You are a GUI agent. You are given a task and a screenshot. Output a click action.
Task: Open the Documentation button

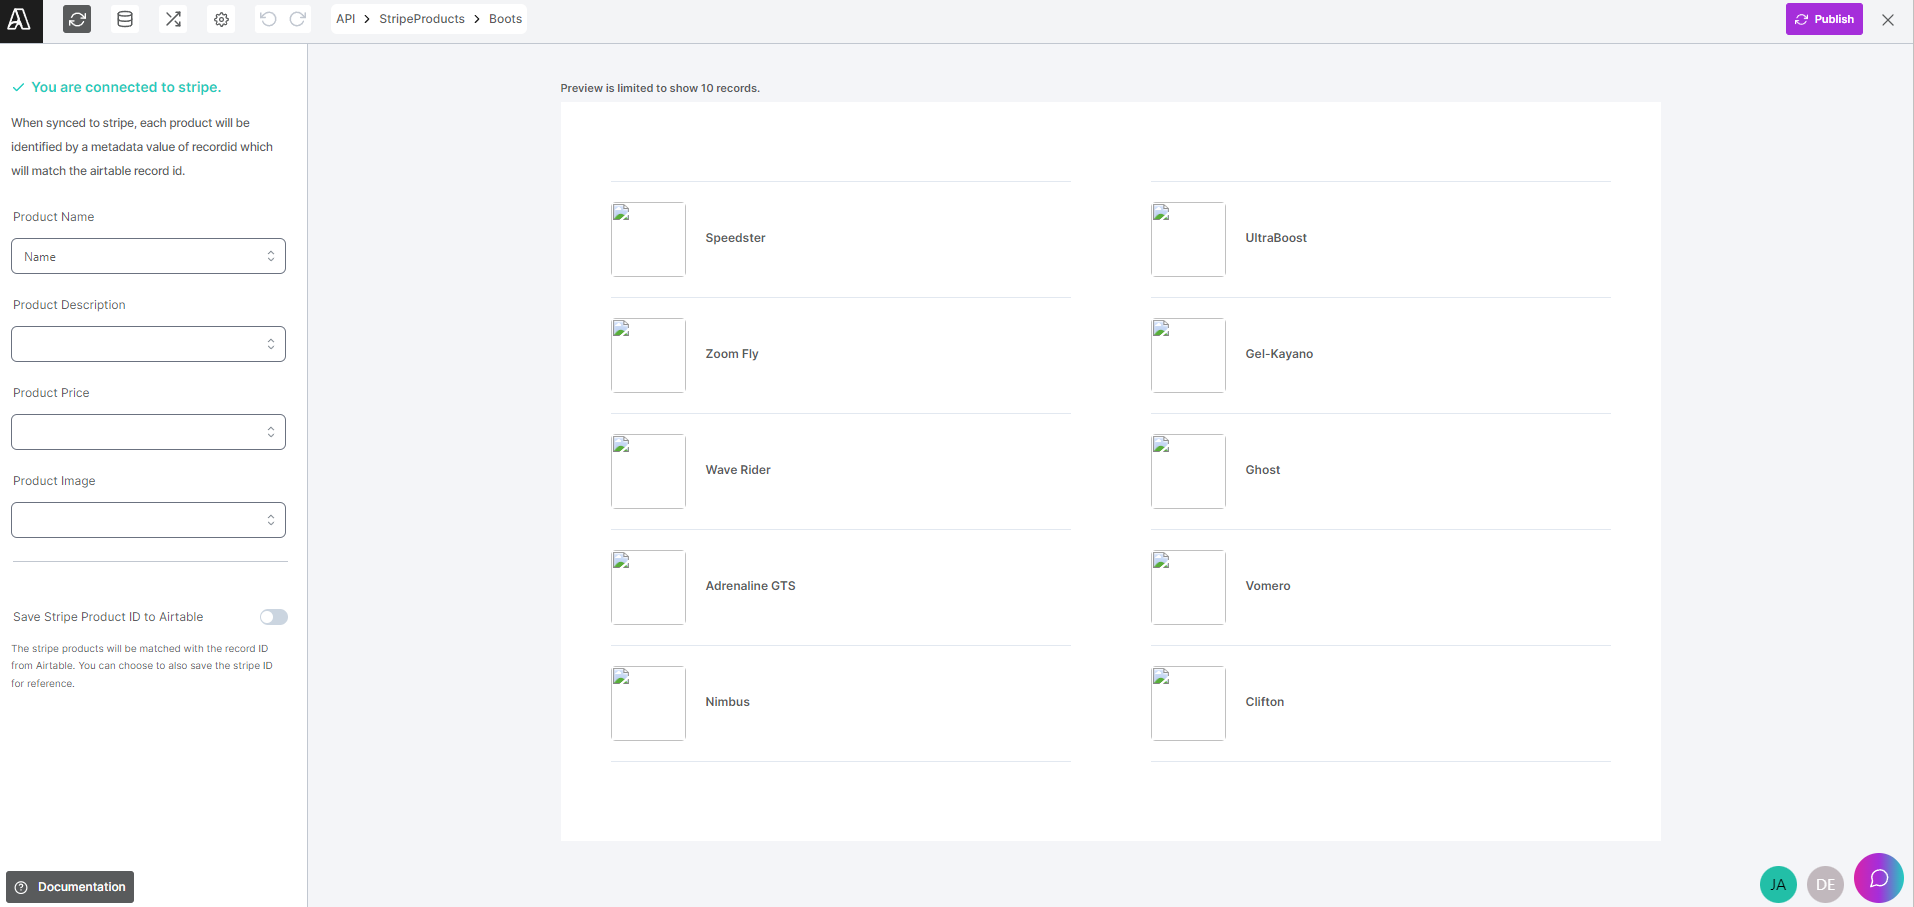[70, 887]
